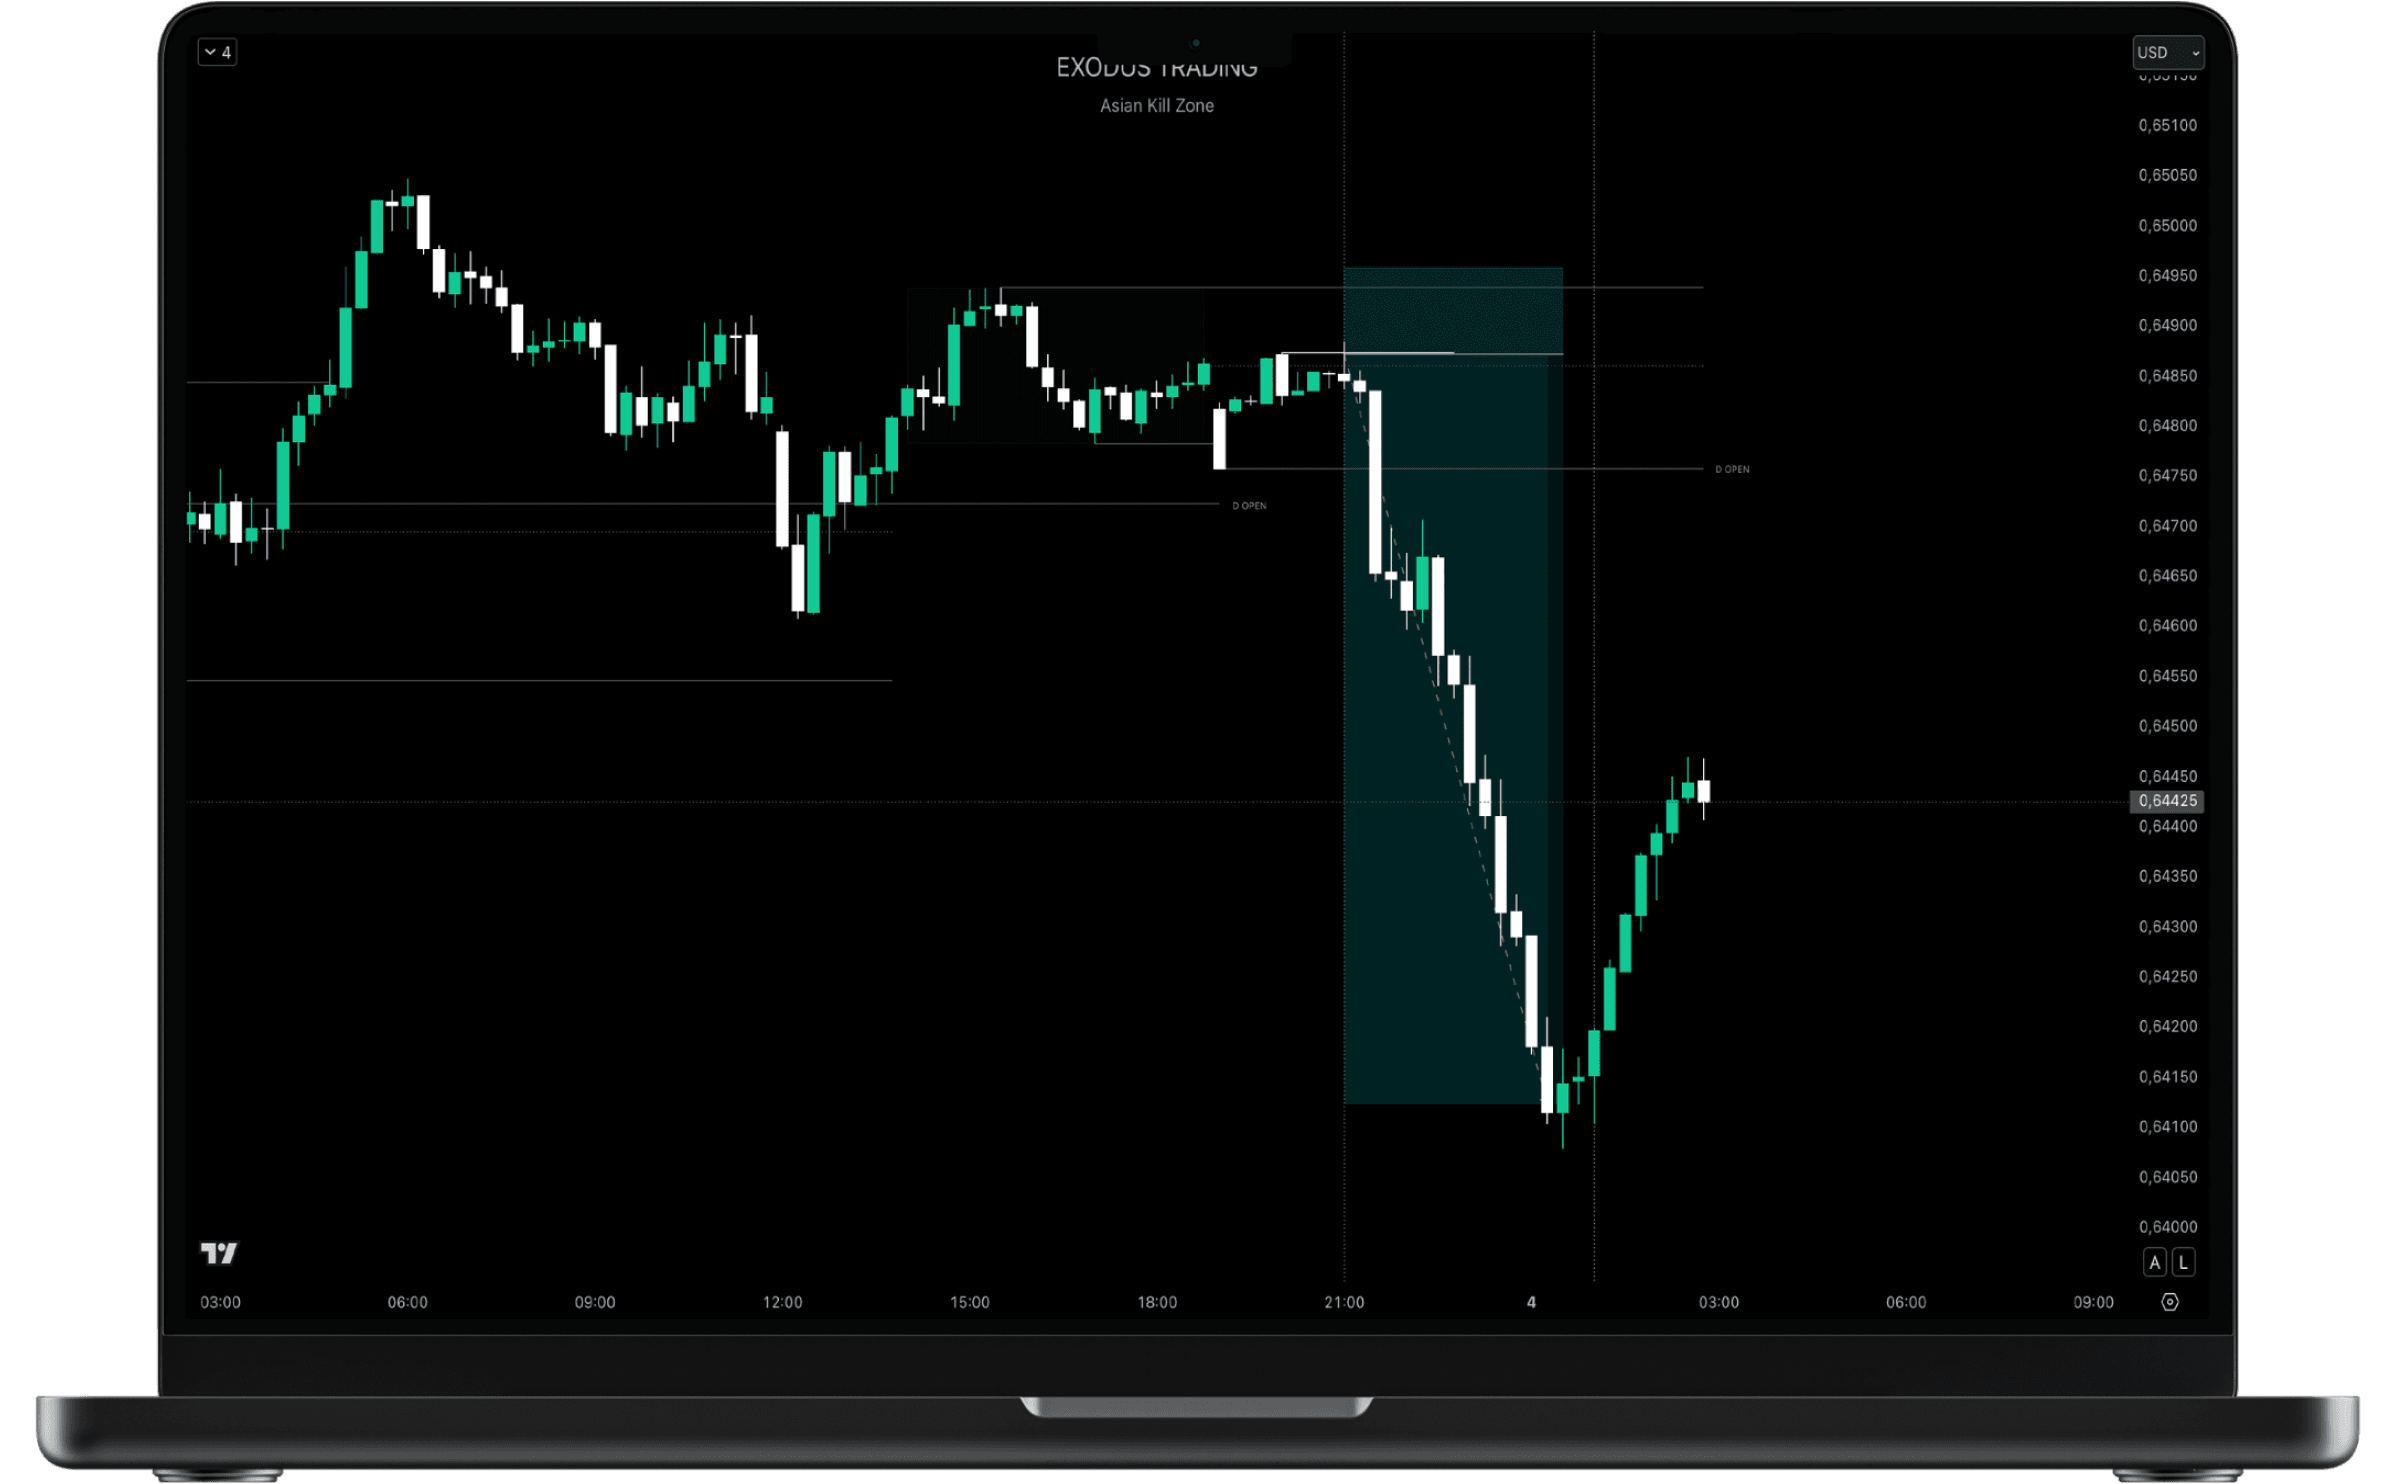2396x1484 pixels.
Task: Click the day 4 marker on the time axis
Action: (x=1531, y=1302)
